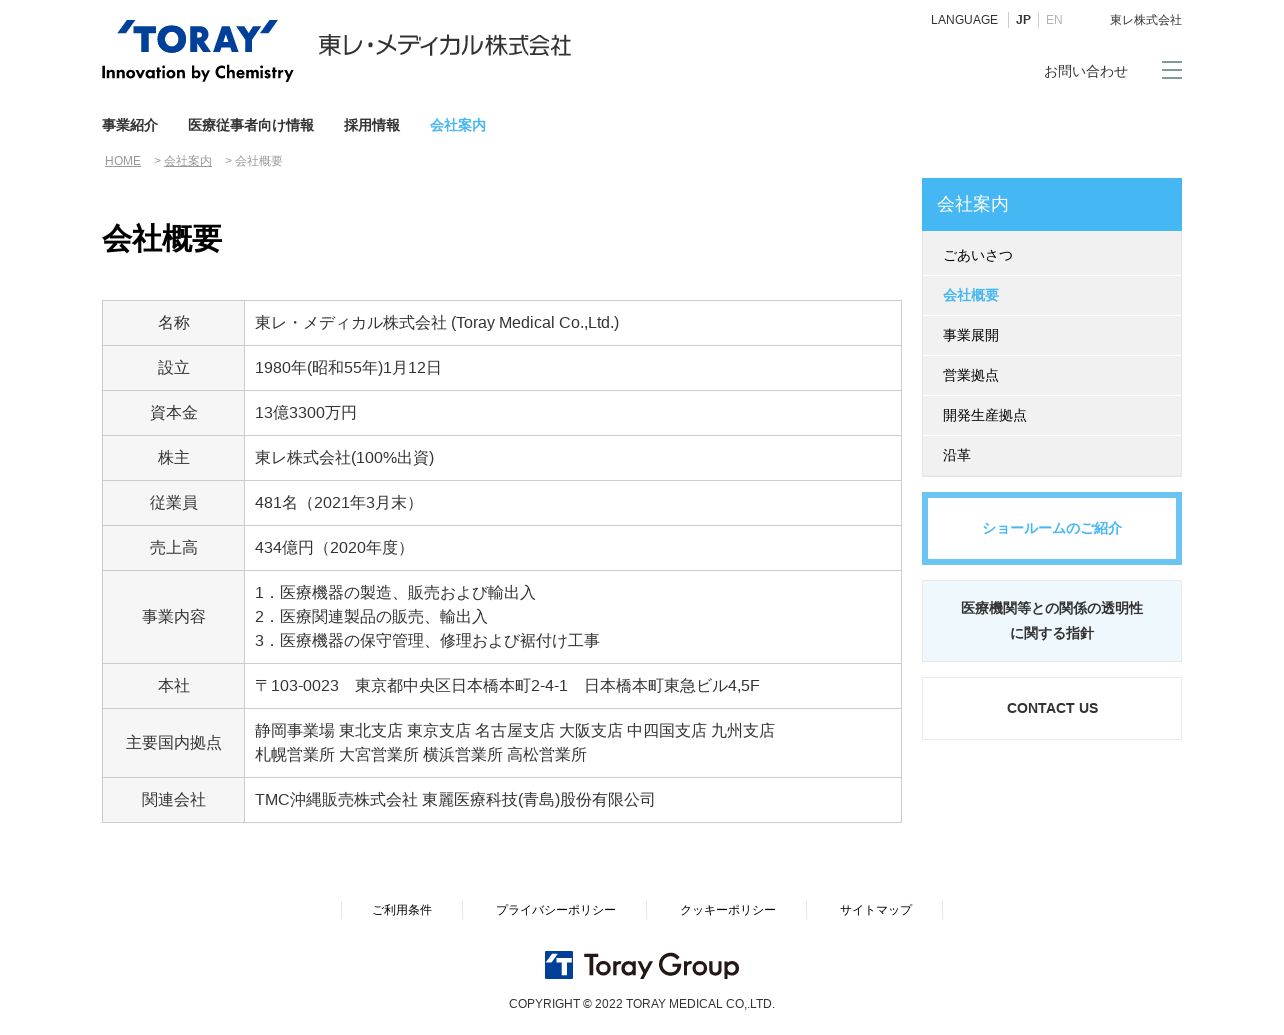Select 沿革 in the sidebar
The width and height of the screenshot is (1284, 1035).
click(x=1052, y=456)
